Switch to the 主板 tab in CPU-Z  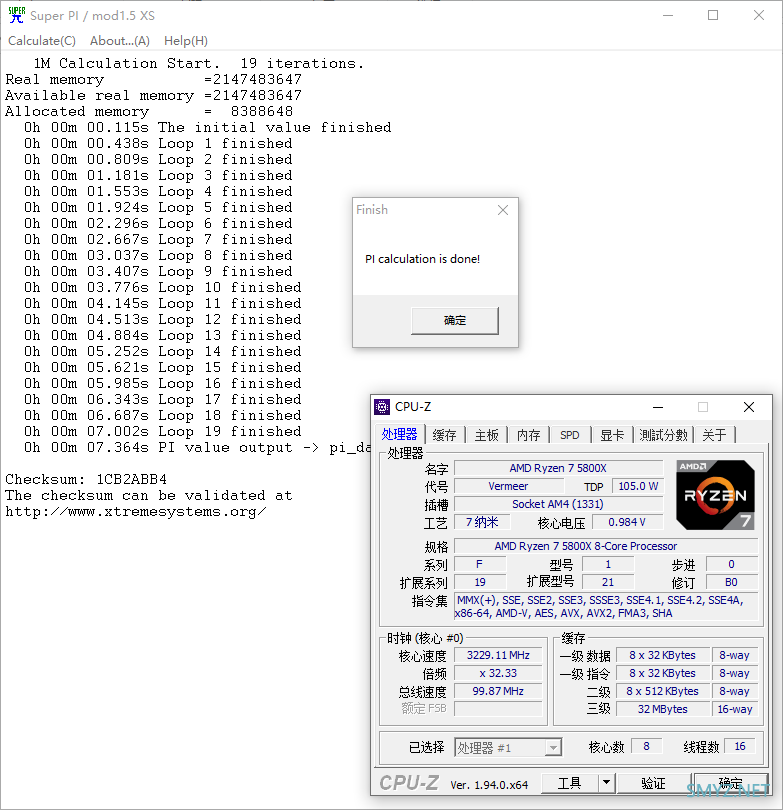point(487,435)
